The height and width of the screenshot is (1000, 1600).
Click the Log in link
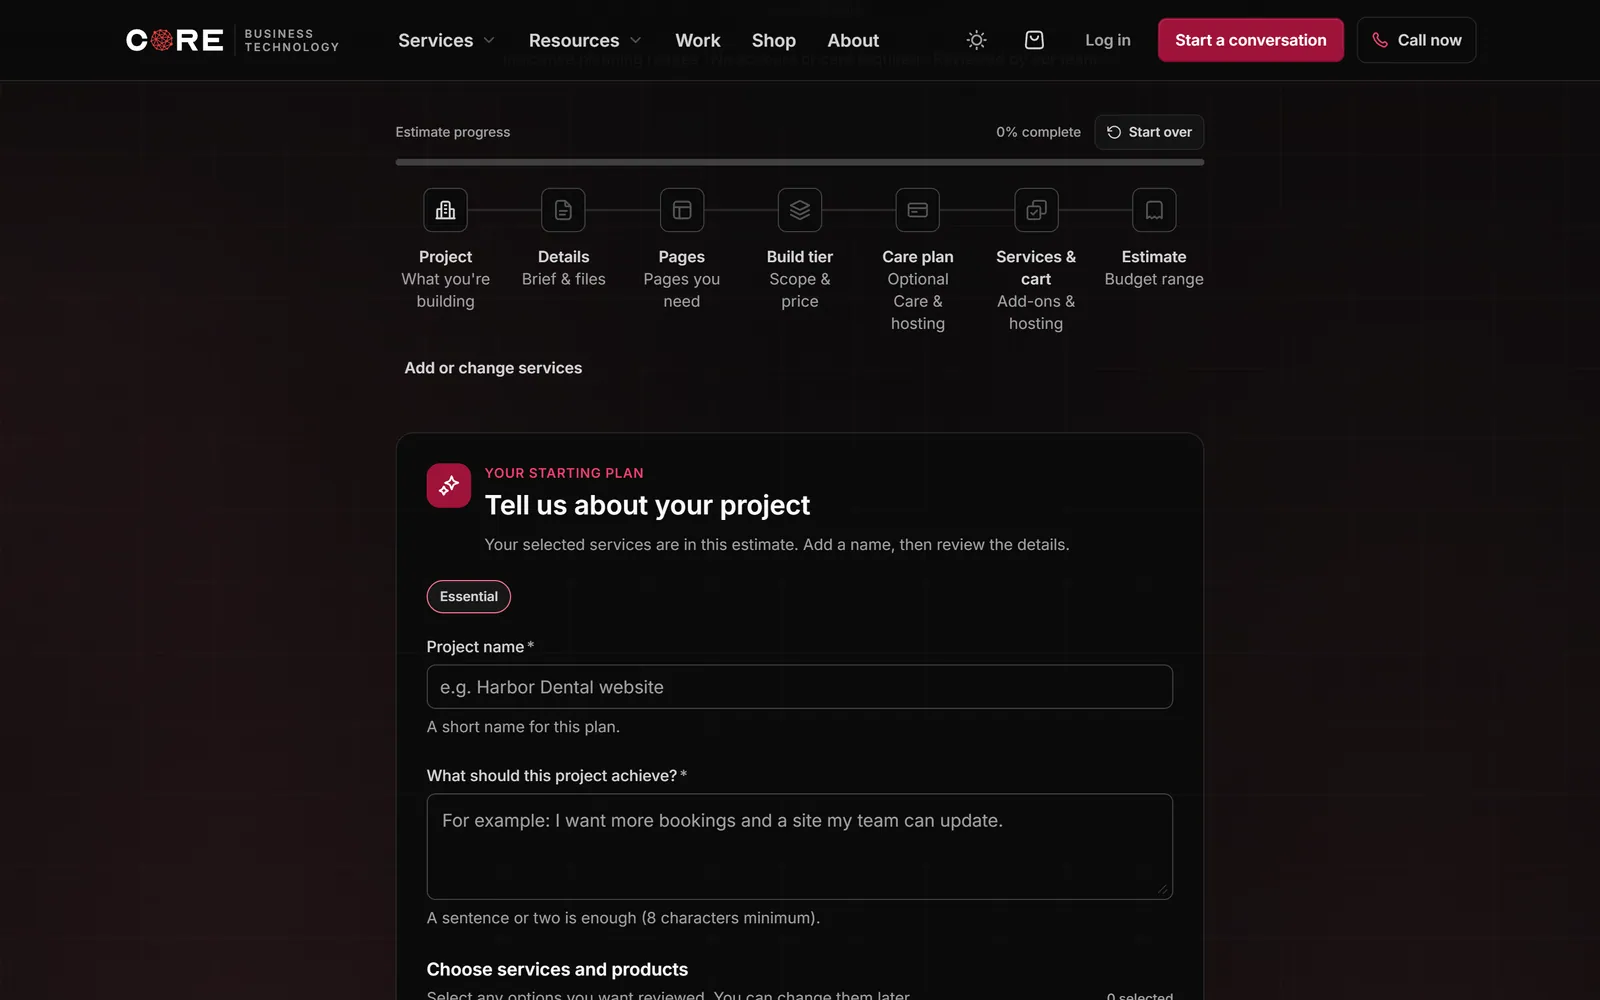coord(1108,40)
